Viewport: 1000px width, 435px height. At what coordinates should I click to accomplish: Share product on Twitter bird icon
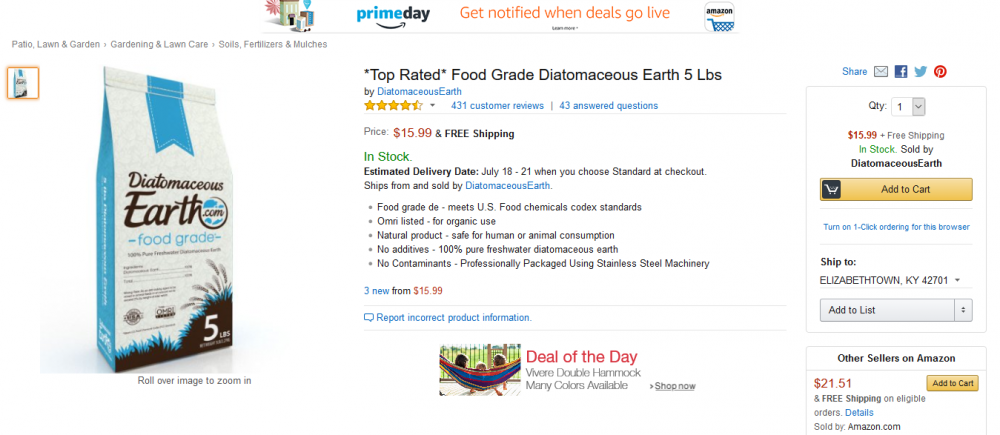[920, 72]
